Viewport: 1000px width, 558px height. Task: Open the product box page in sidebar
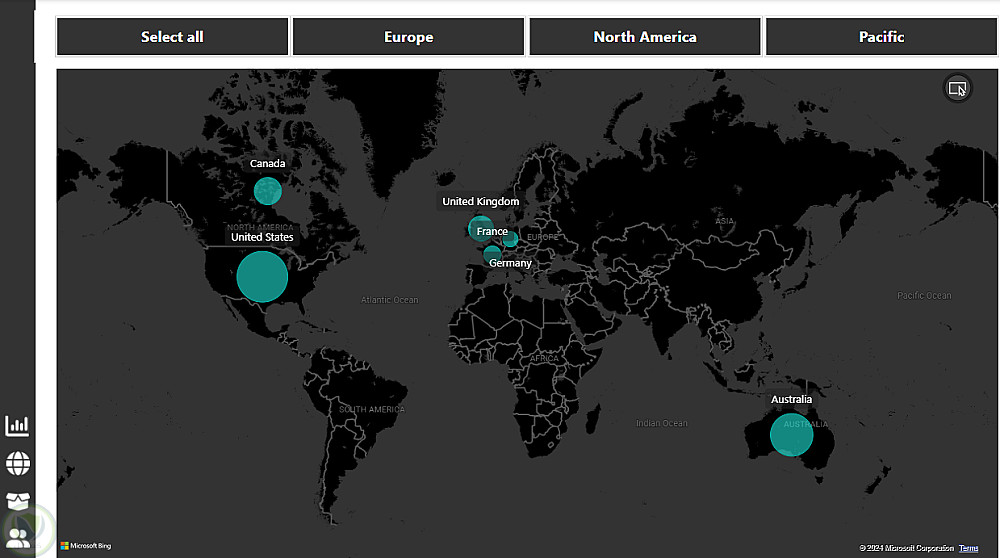coord(17,501)
